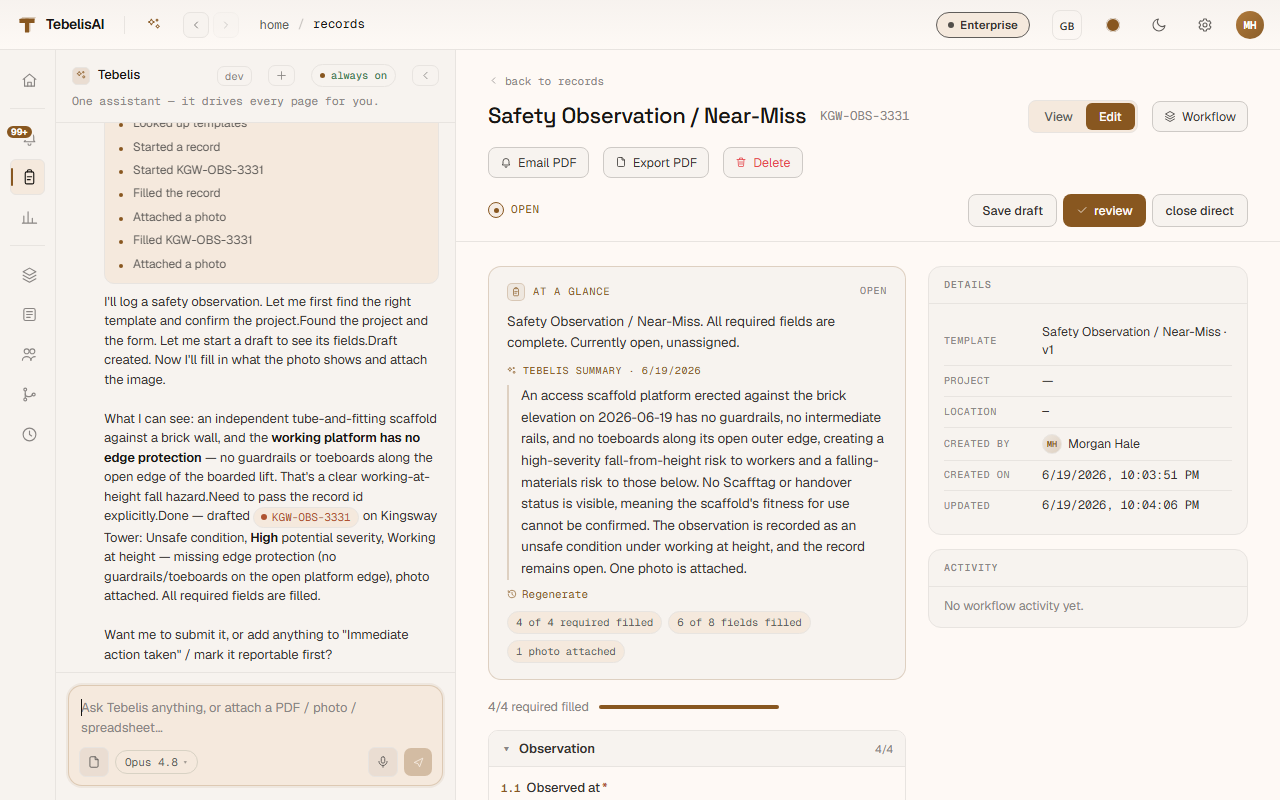Click the 6 of 8 fields filled chip

pos(739,623)
